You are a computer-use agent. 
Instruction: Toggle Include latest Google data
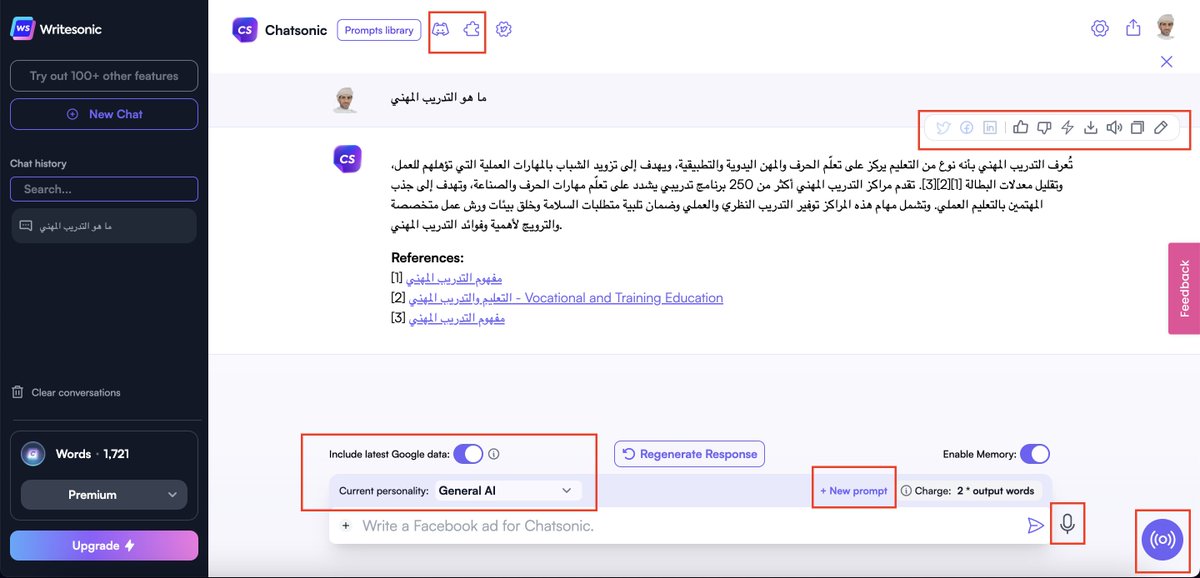[468, 454]
